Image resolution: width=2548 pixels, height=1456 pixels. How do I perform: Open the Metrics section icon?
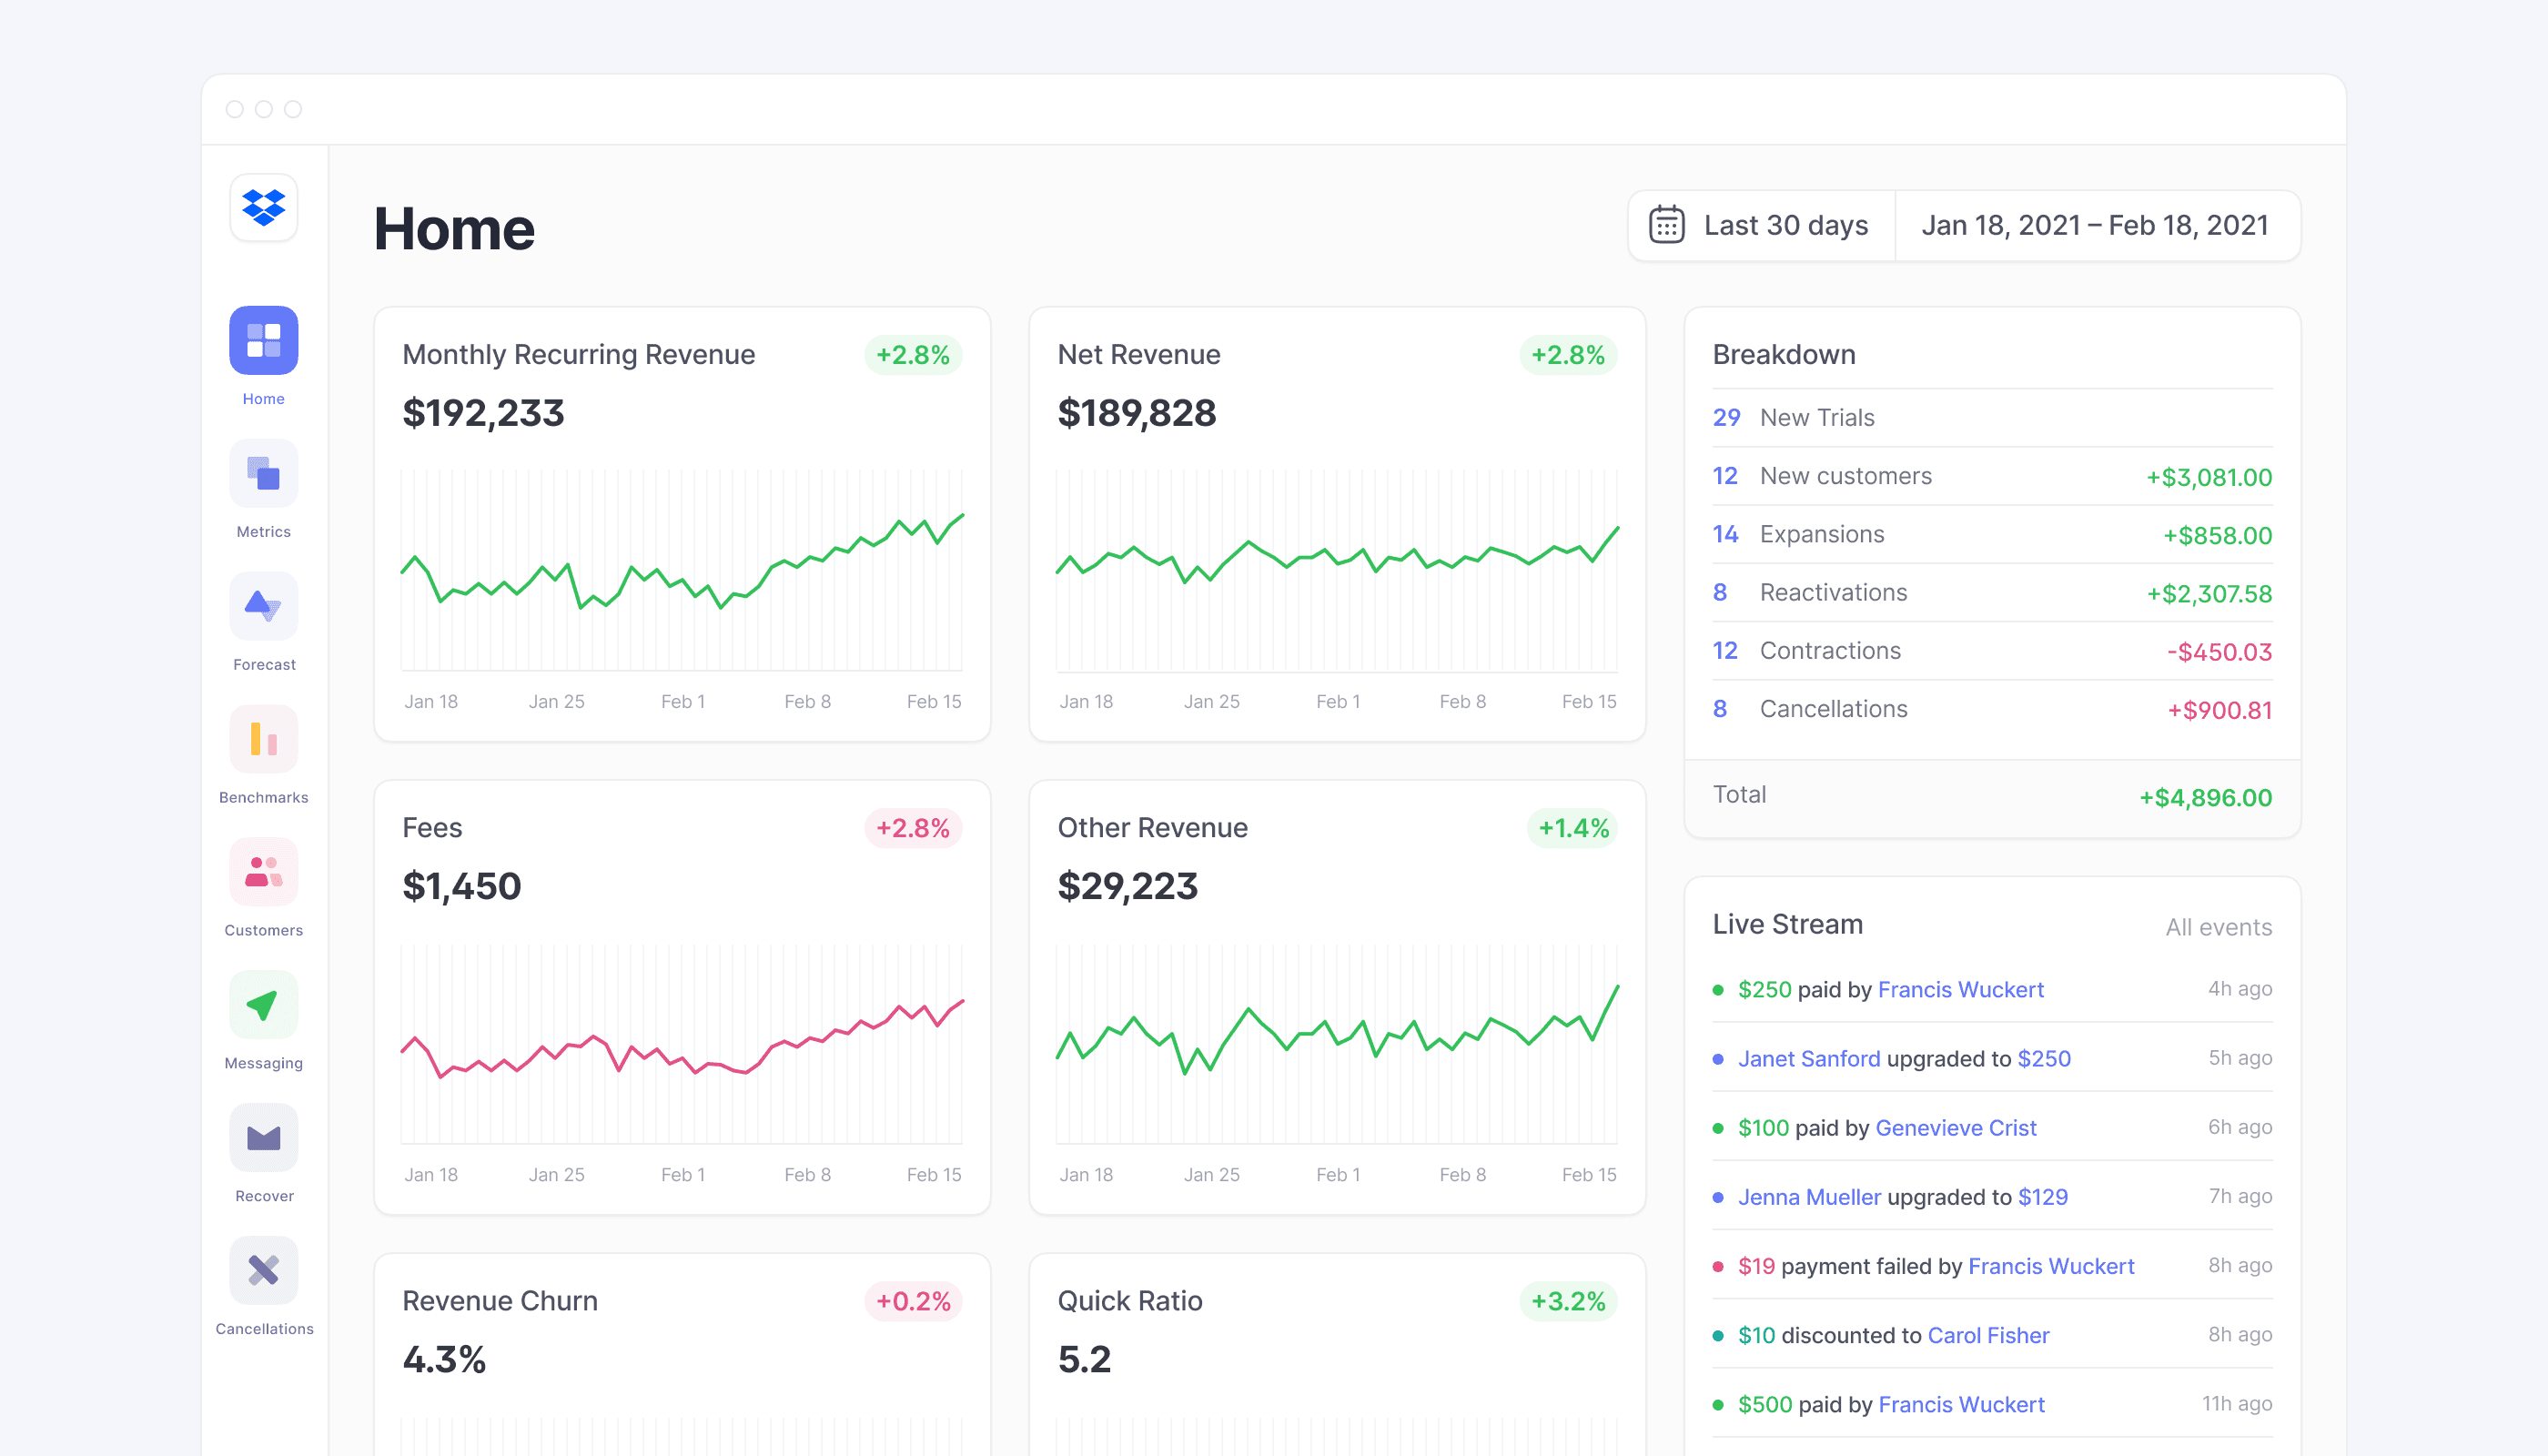pyautogui.click(x=264, y=473)
